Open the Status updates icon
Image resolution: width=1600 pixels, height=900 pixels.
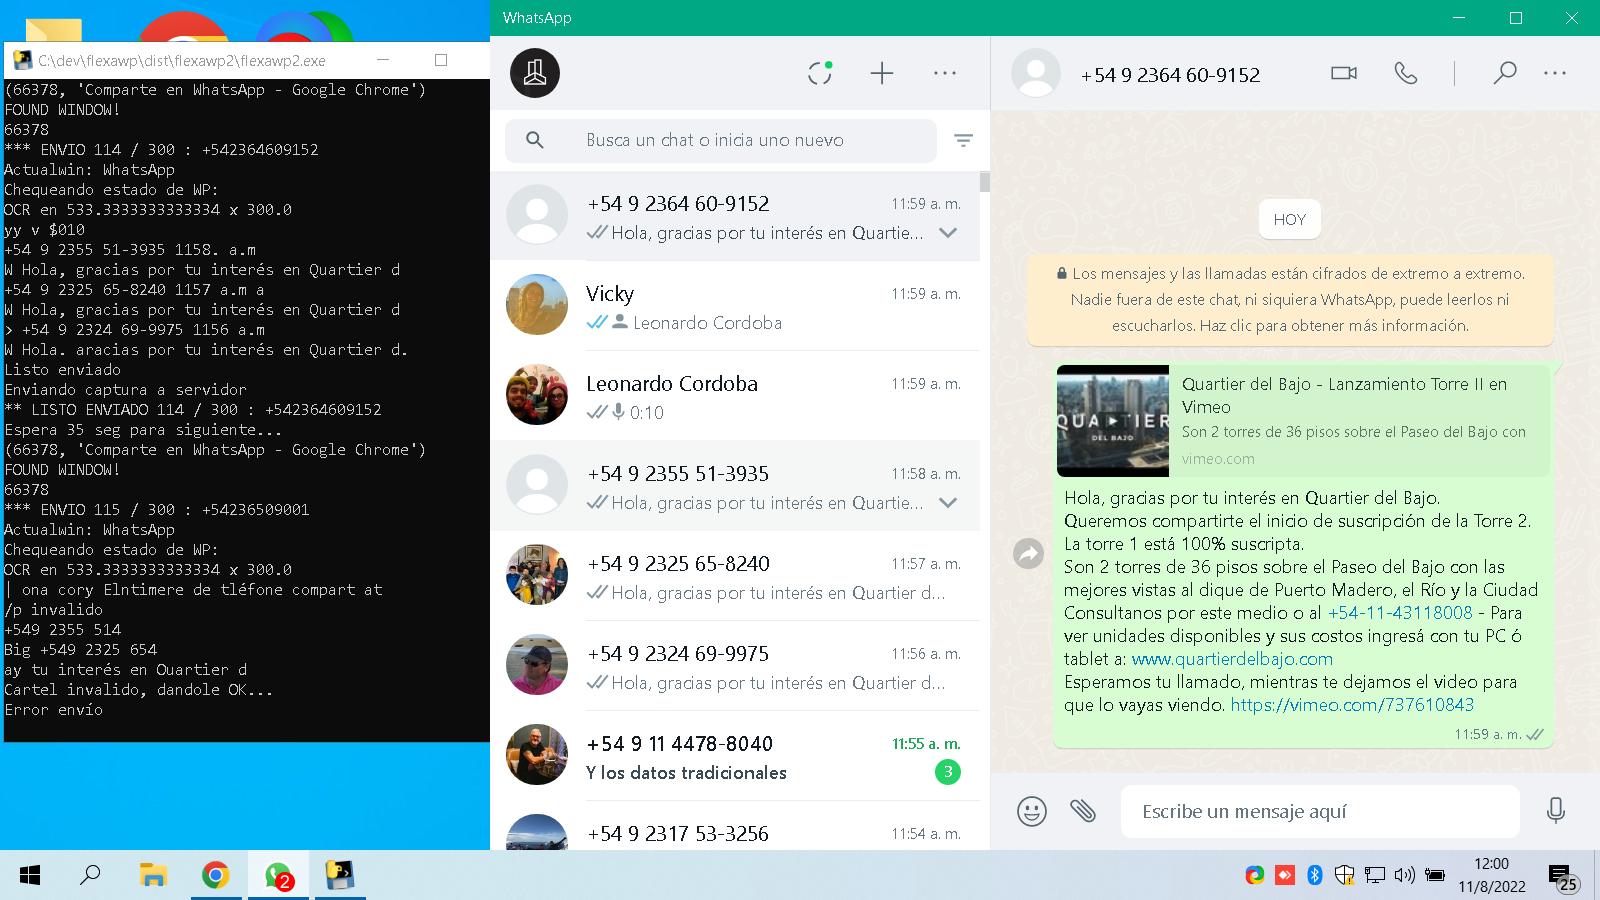[x=820, y=73]
